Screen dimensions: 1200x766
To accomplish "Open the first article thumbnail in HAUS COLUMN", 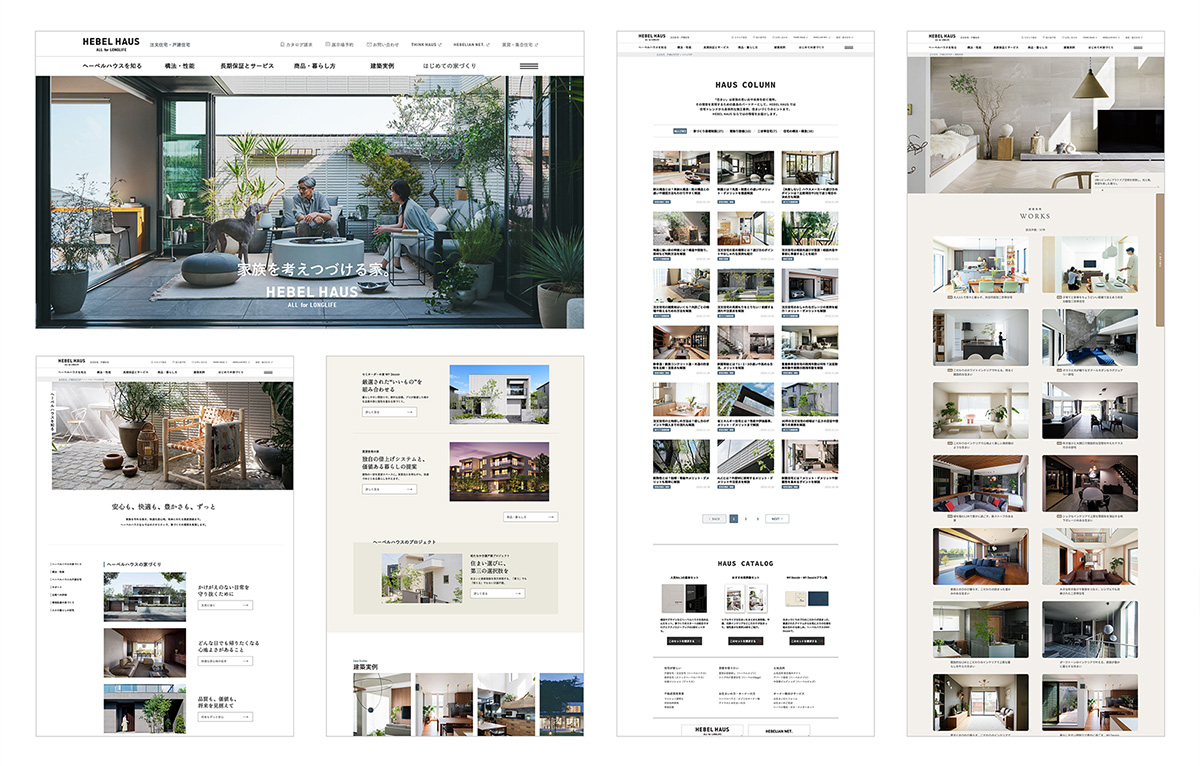I will (681, 167).
